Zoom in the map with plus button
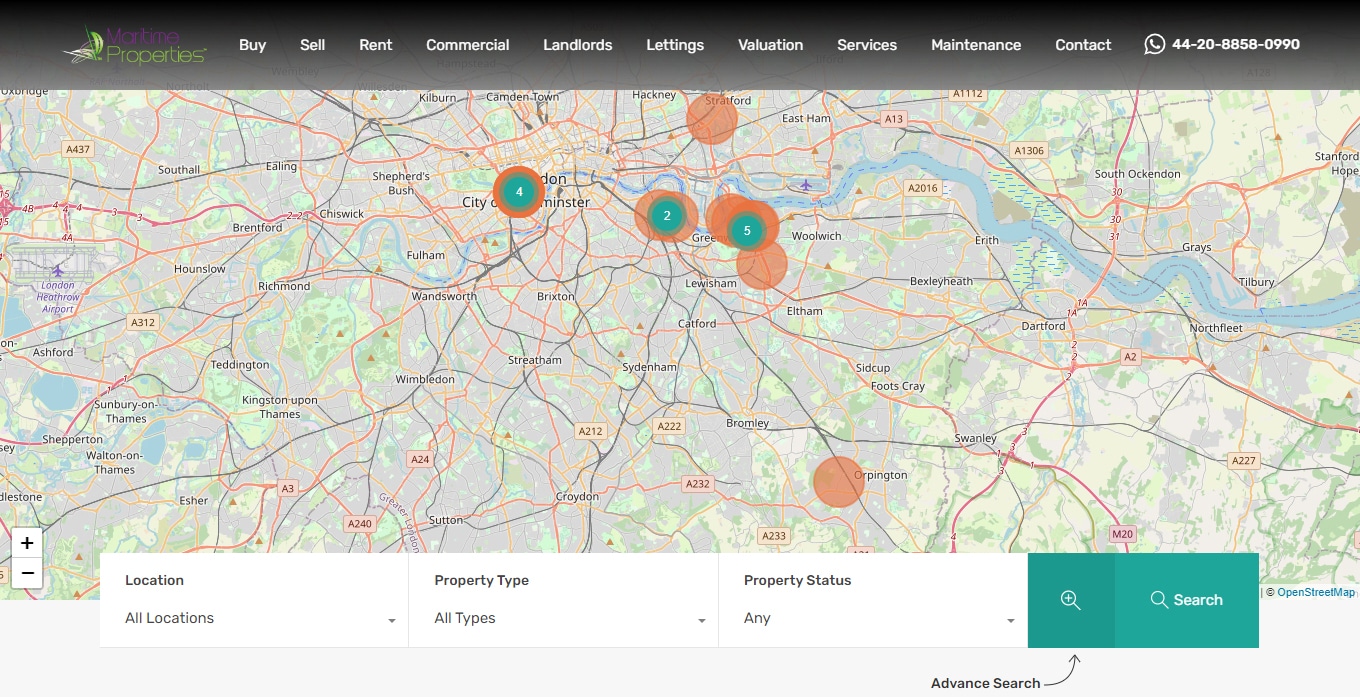Image resolution: width=1360 pixels, height=697 pixels. pyautogui.click(x=27, y=543)
